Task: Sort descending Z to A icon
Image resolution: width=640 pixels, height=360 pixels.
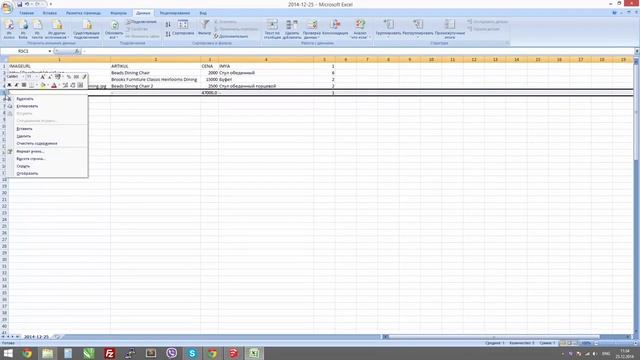Action: pyautogui.click(x=168, y=34)
